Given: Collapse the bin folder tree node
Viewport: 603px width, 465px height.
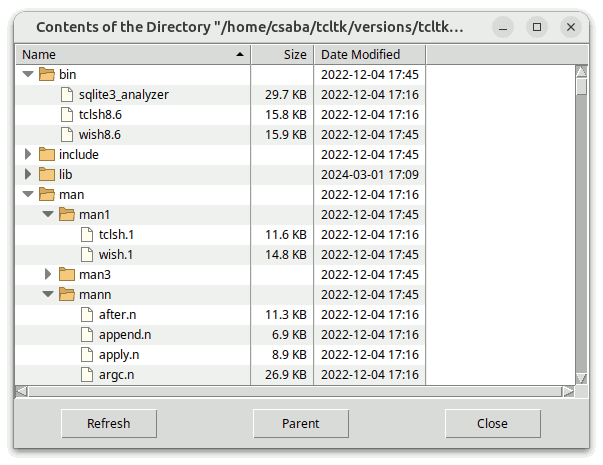Looking at the screenshot, I should click(x=28, y=74).
